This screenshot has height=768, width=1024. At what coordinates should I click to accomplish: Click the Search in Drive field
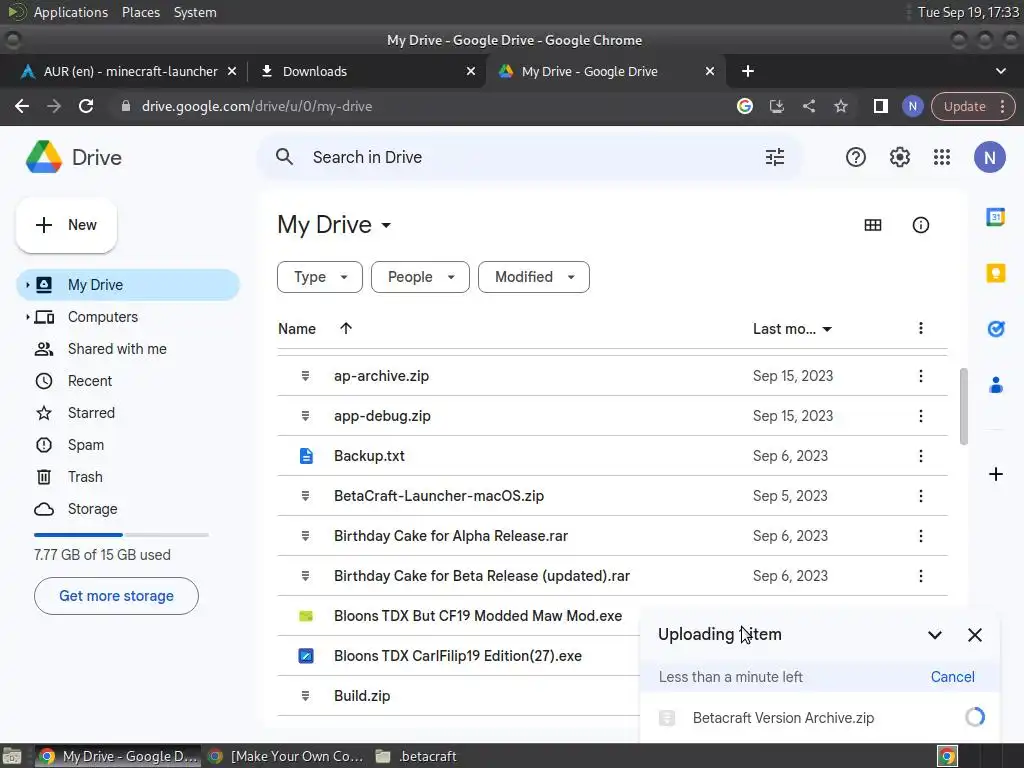[x=529, y=157]
